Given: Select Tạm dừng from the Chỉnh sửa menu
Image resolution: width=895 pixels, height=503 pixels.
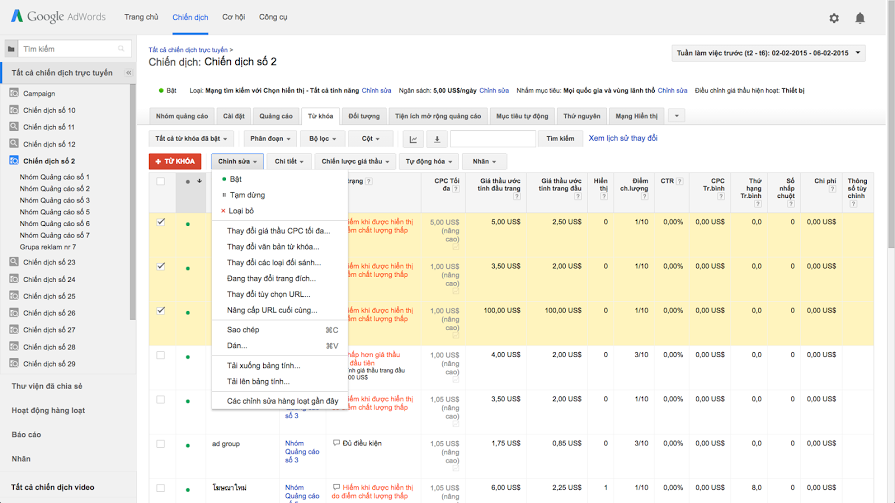Looking at the screenshot, I should coord(247,195).
